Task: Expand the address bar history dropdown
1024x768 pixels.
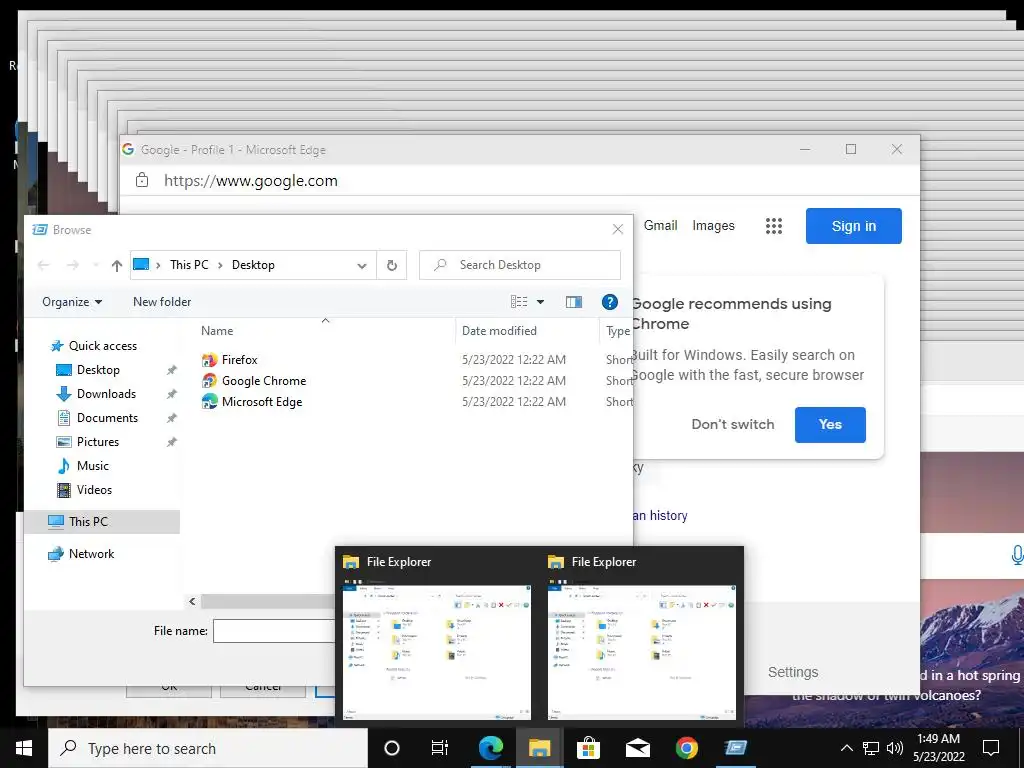Action: pos(362,265)
